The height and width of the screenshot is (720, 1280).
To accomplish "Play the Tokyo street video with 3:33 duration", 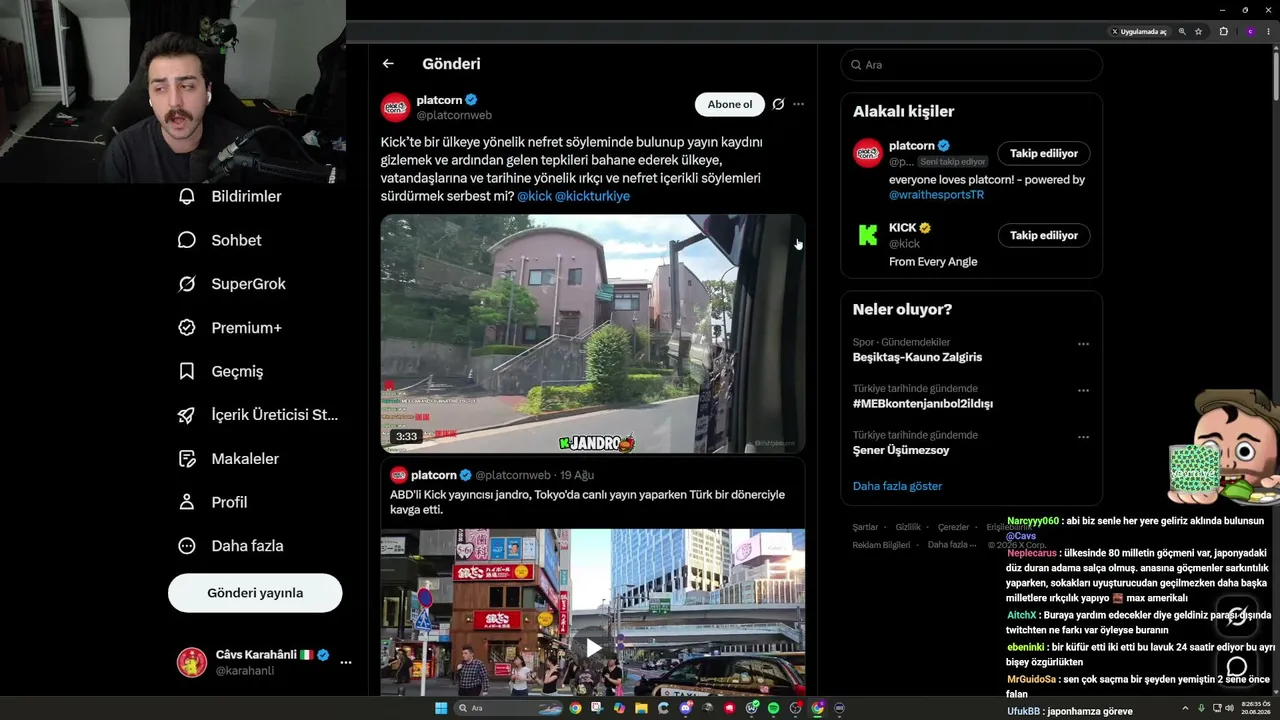I will click(593, 334).
